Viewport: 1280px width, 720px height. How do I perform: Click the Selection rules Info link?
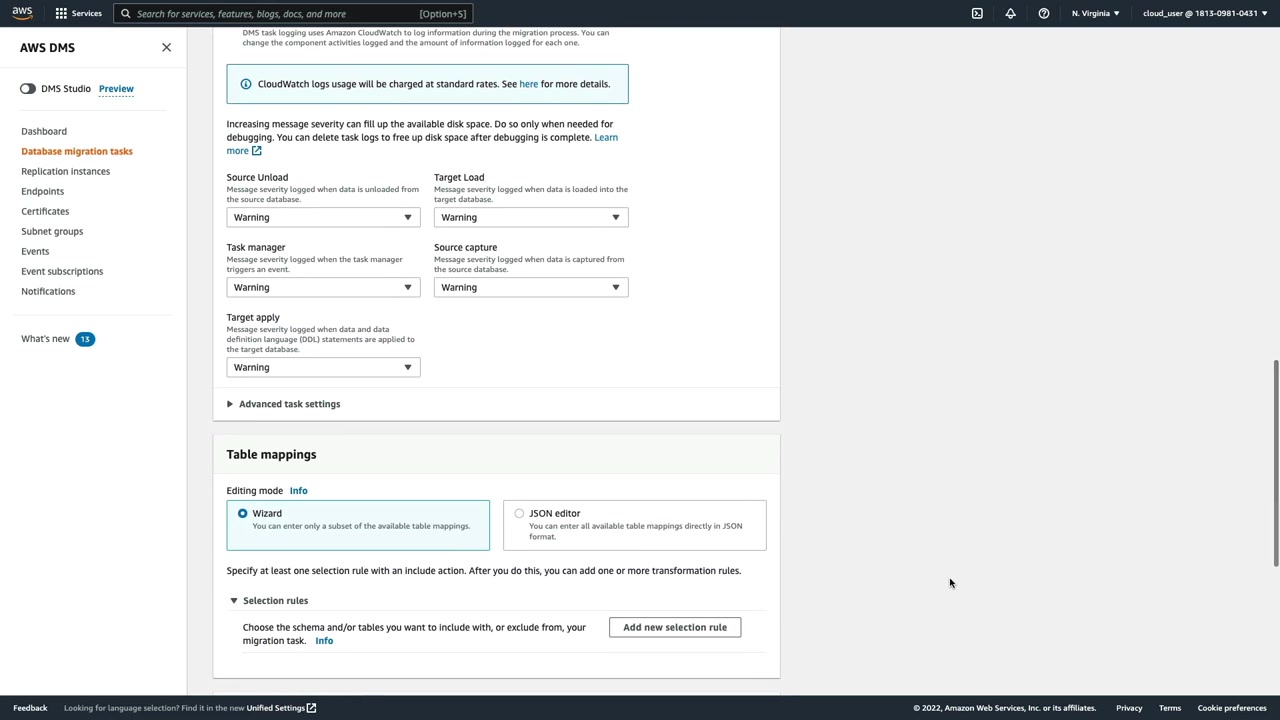324,641
